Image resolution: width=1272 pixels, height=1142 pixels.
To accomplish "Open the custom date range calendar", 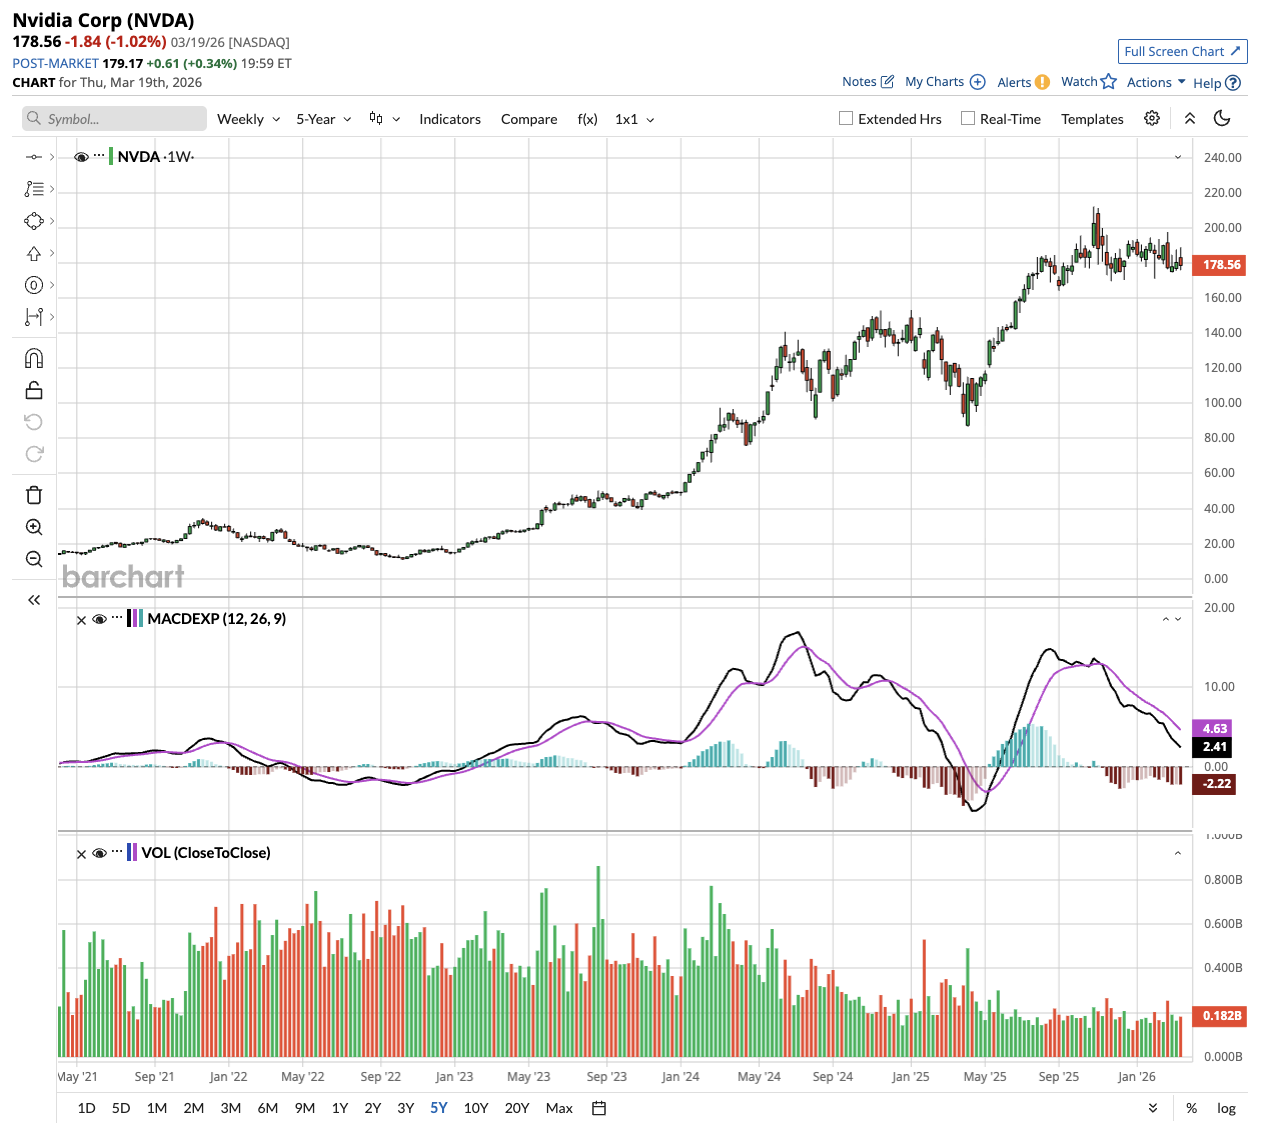I will [599, 1108].
